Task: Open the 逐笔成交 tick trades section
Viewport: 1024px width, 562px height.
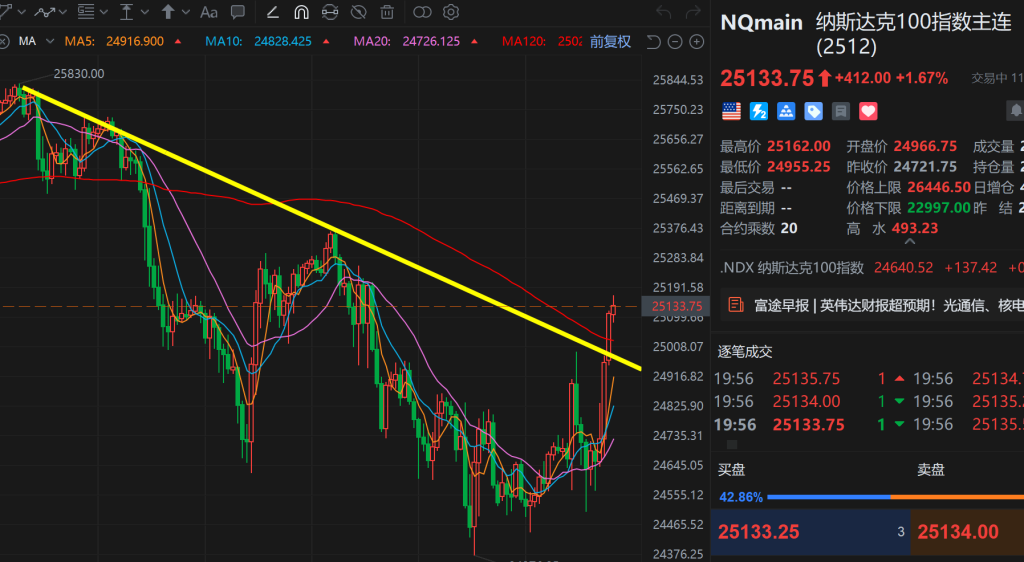Action: pyautogui.click(x=745, y=351)
